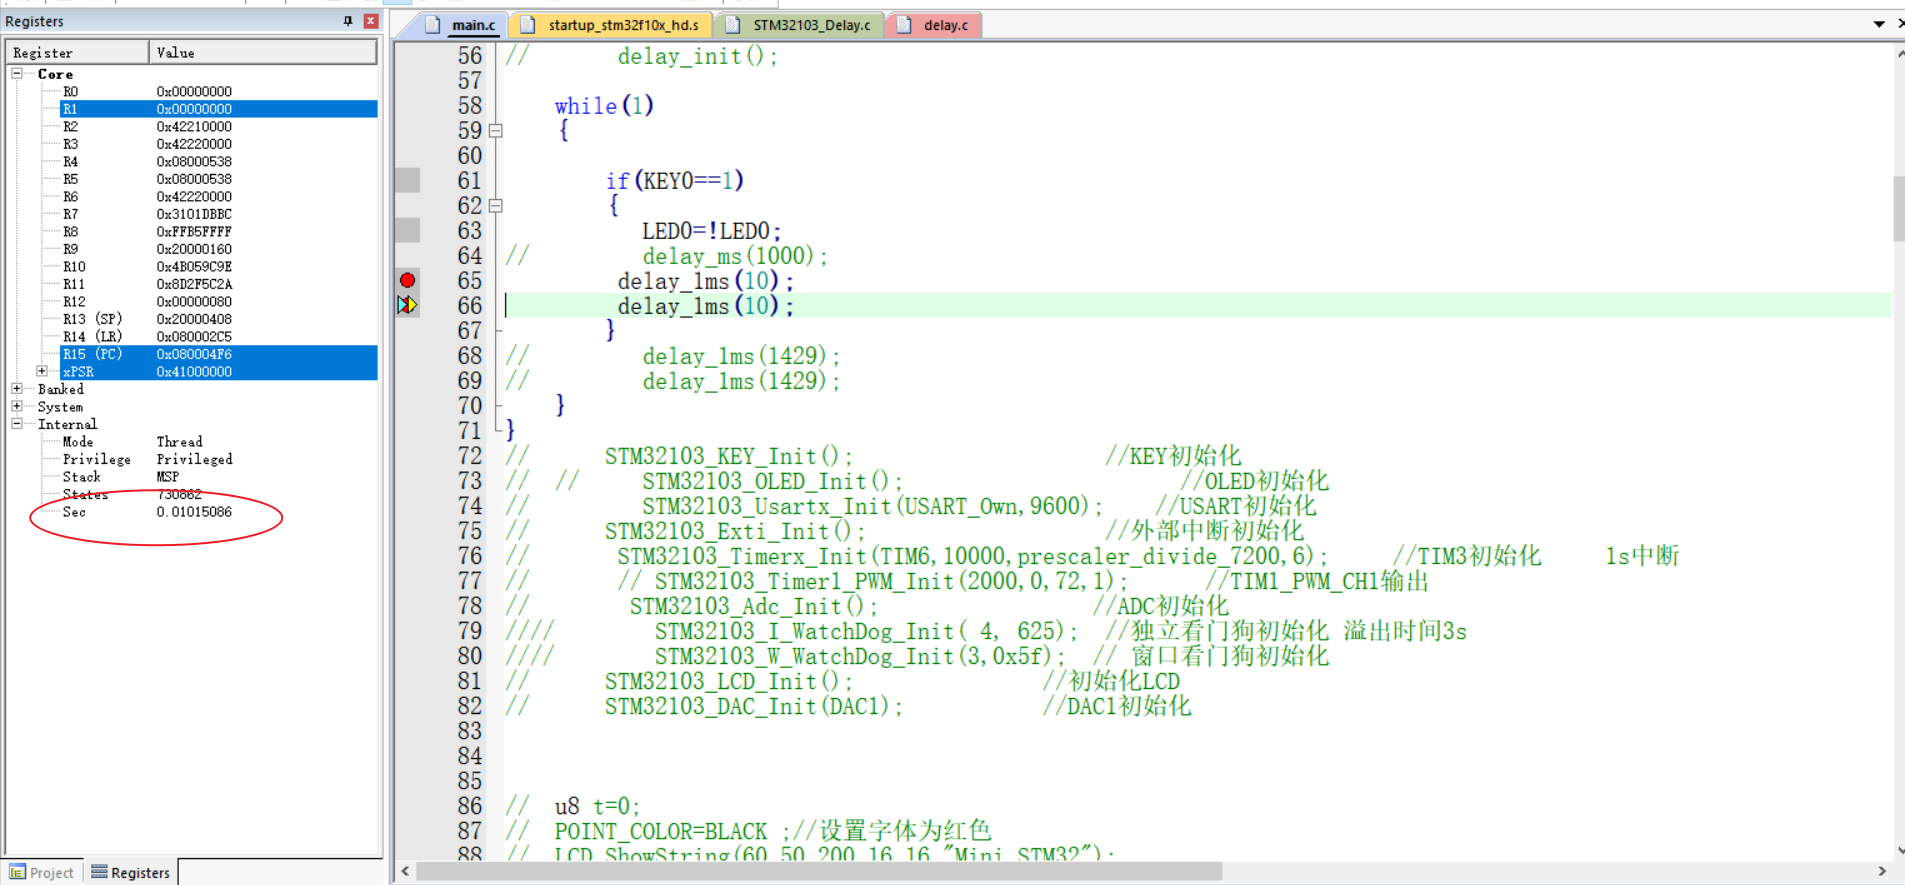
Task: Select register R3 row
Action: pyautogui.click(x=218, y=144)
